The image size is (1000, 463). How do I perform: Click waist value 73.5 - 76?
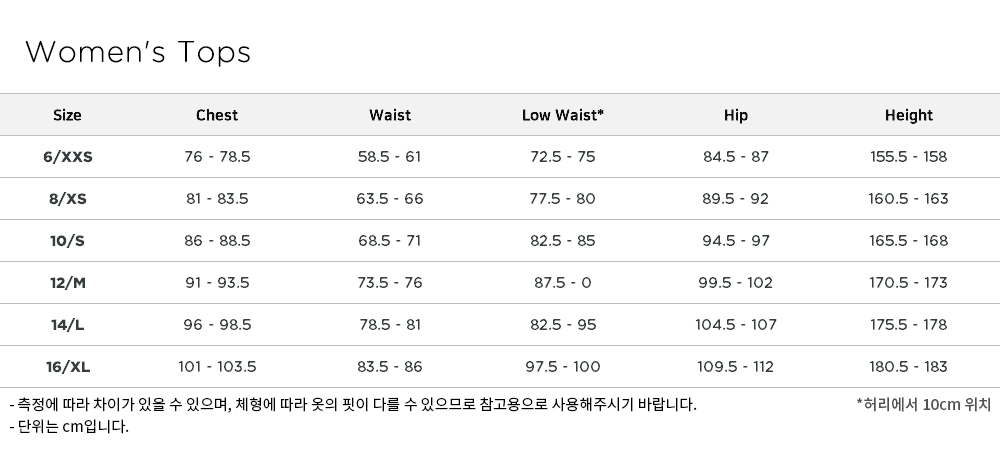390,283
